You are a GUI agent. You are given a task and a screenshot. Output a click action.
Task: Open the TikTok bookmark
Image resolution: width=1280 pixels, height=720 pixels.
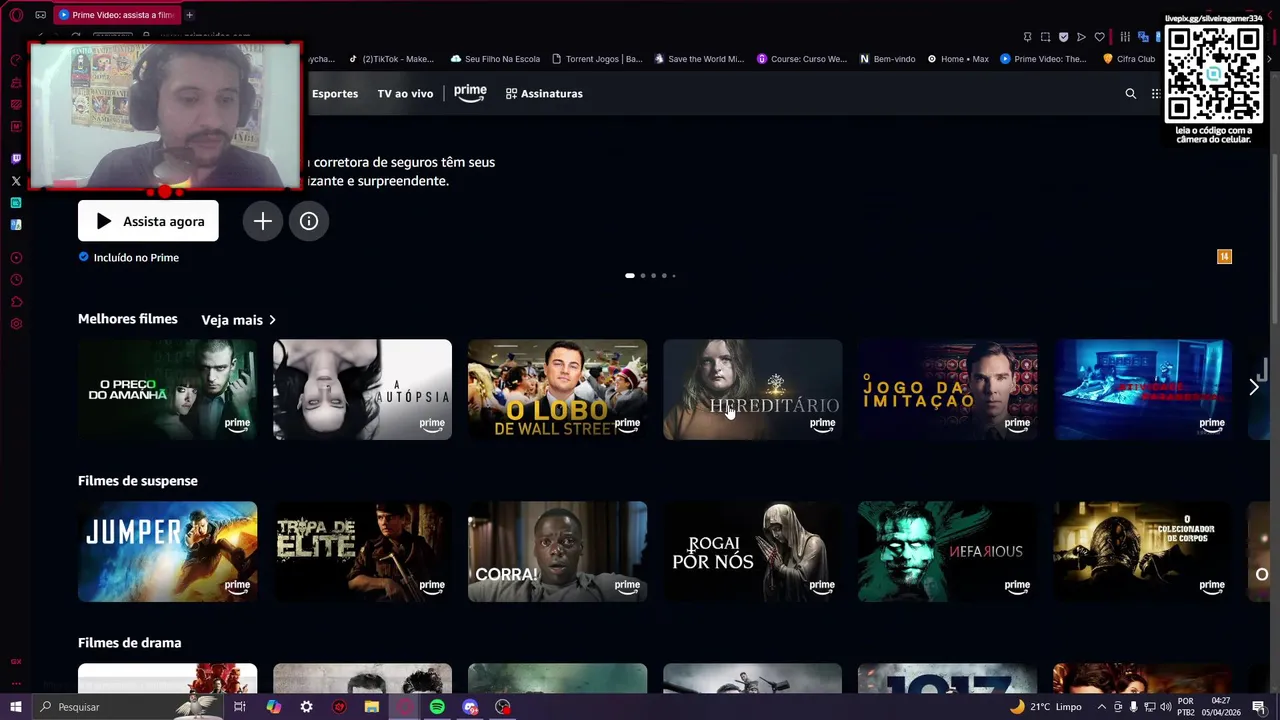point(391,59)
